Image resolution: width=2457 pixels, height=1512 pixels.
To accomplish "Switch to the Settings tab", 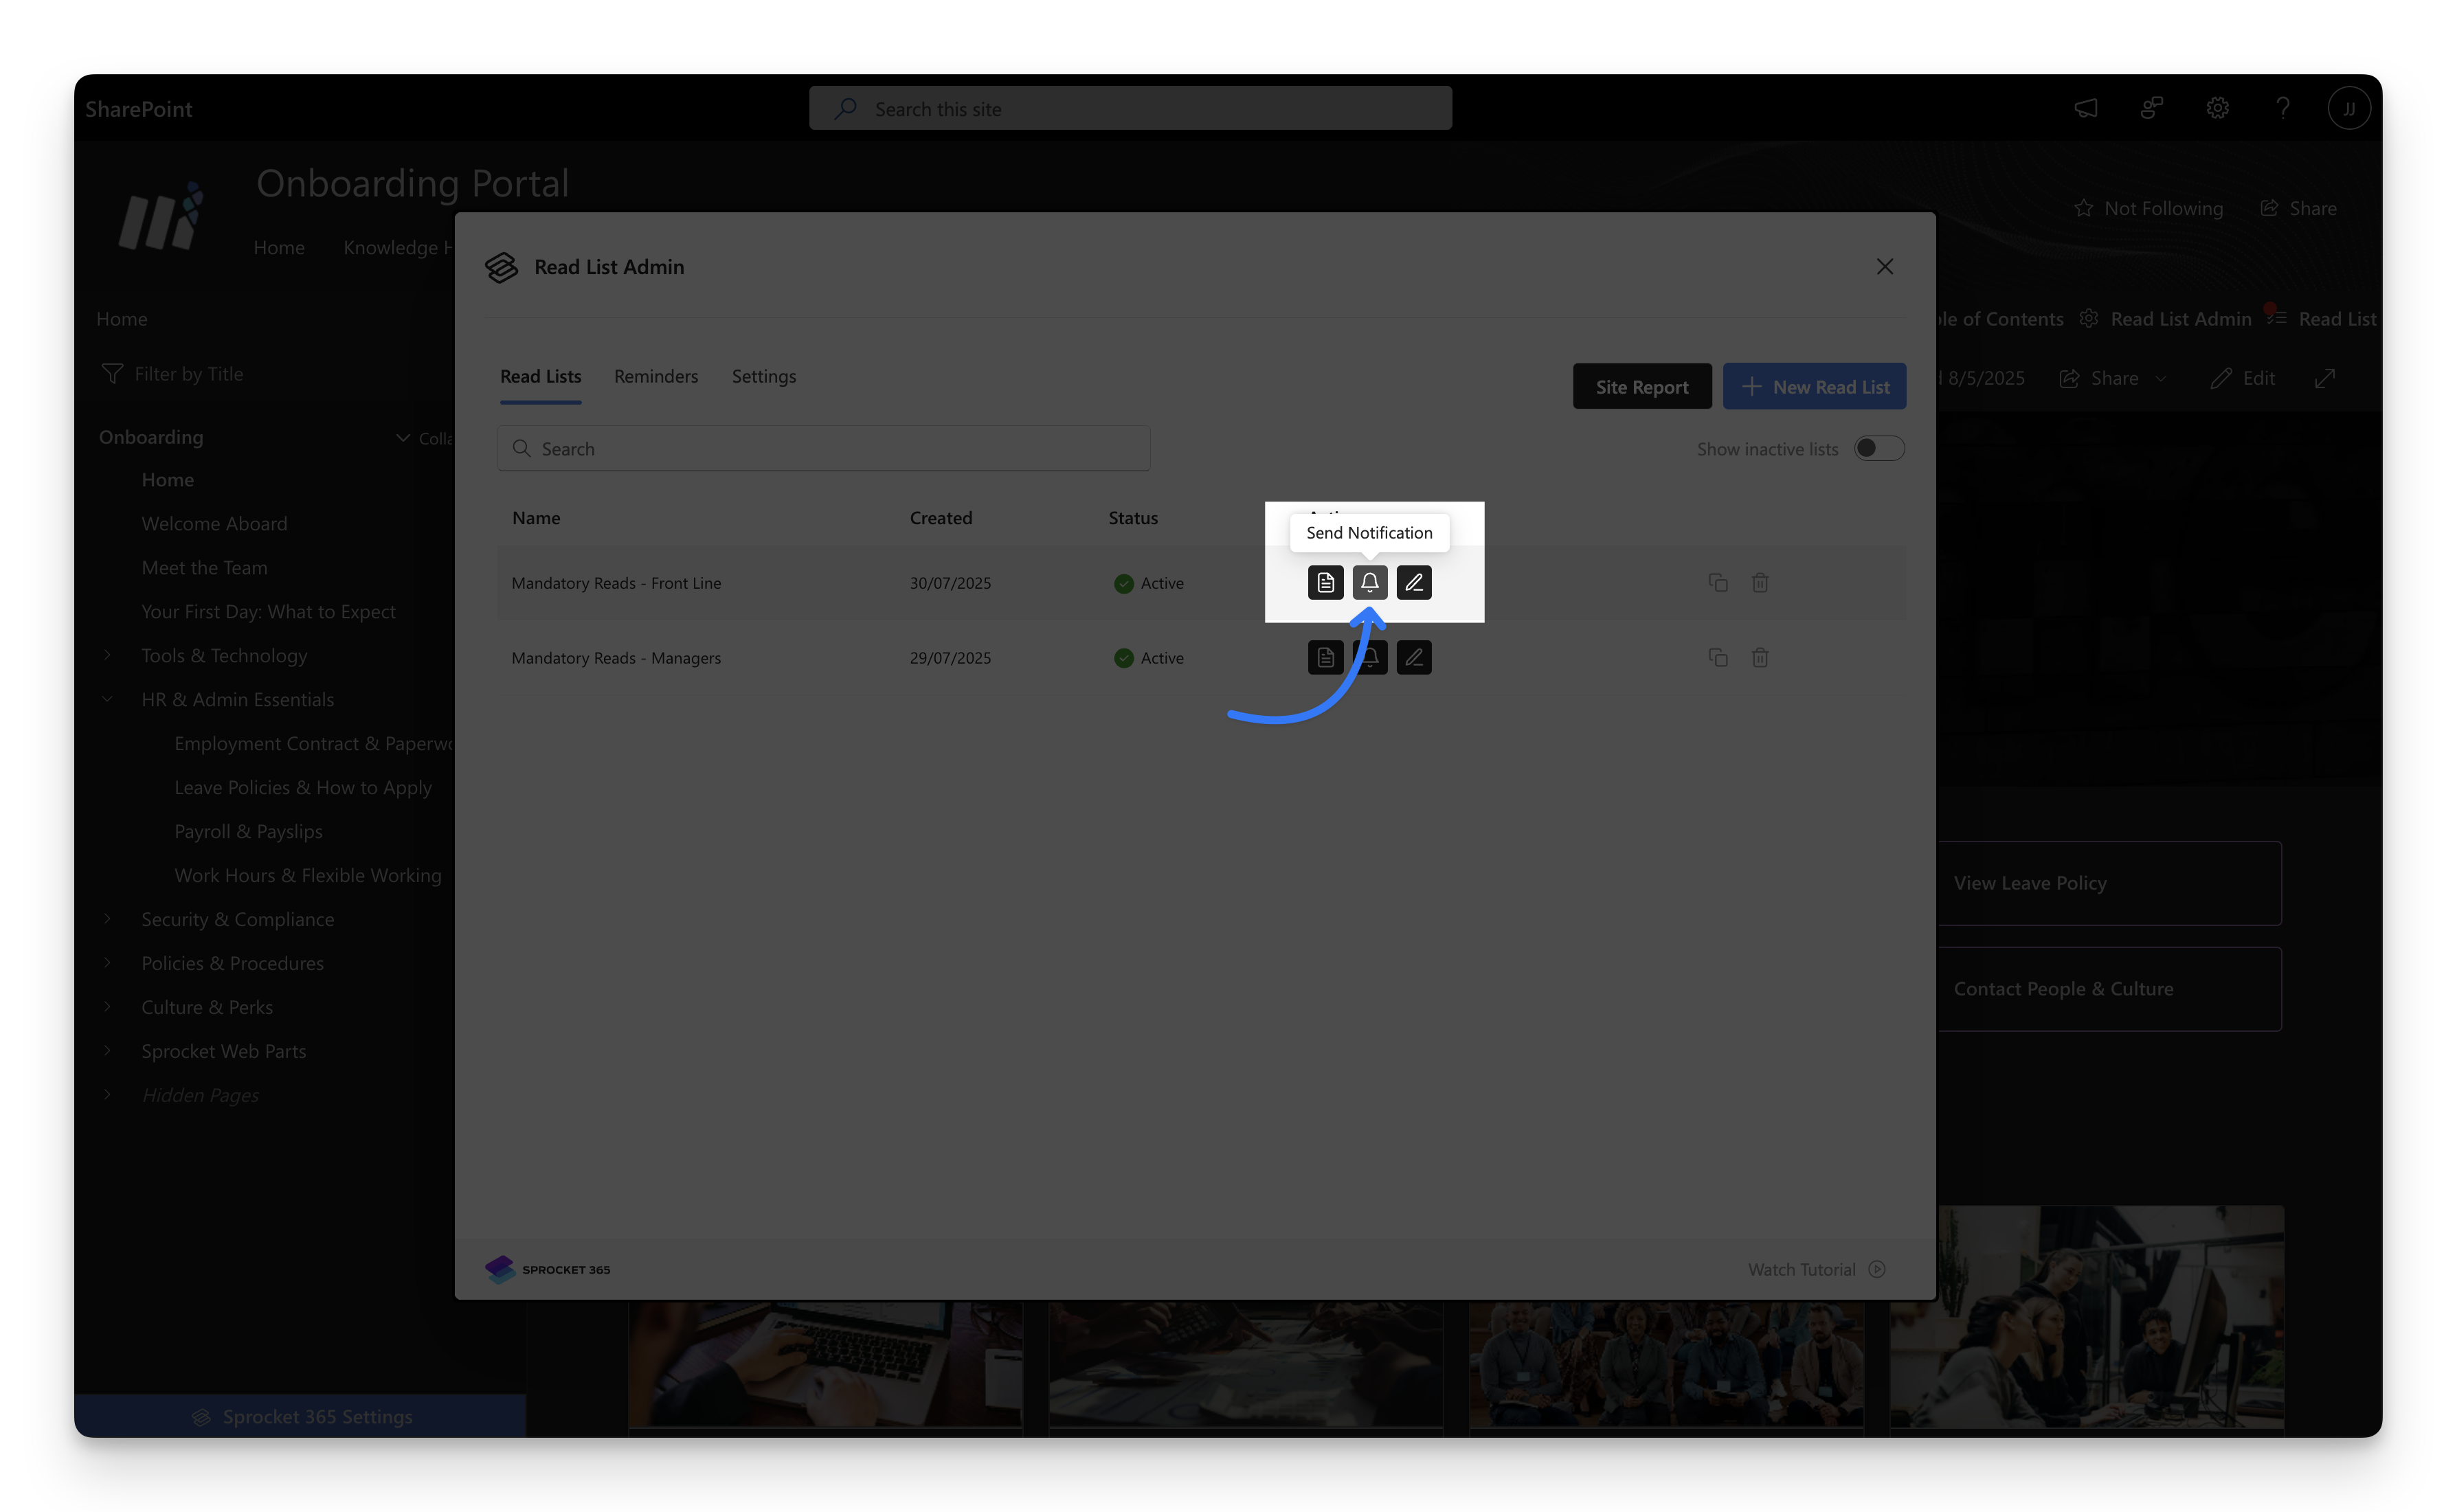I will coord(763,376).
